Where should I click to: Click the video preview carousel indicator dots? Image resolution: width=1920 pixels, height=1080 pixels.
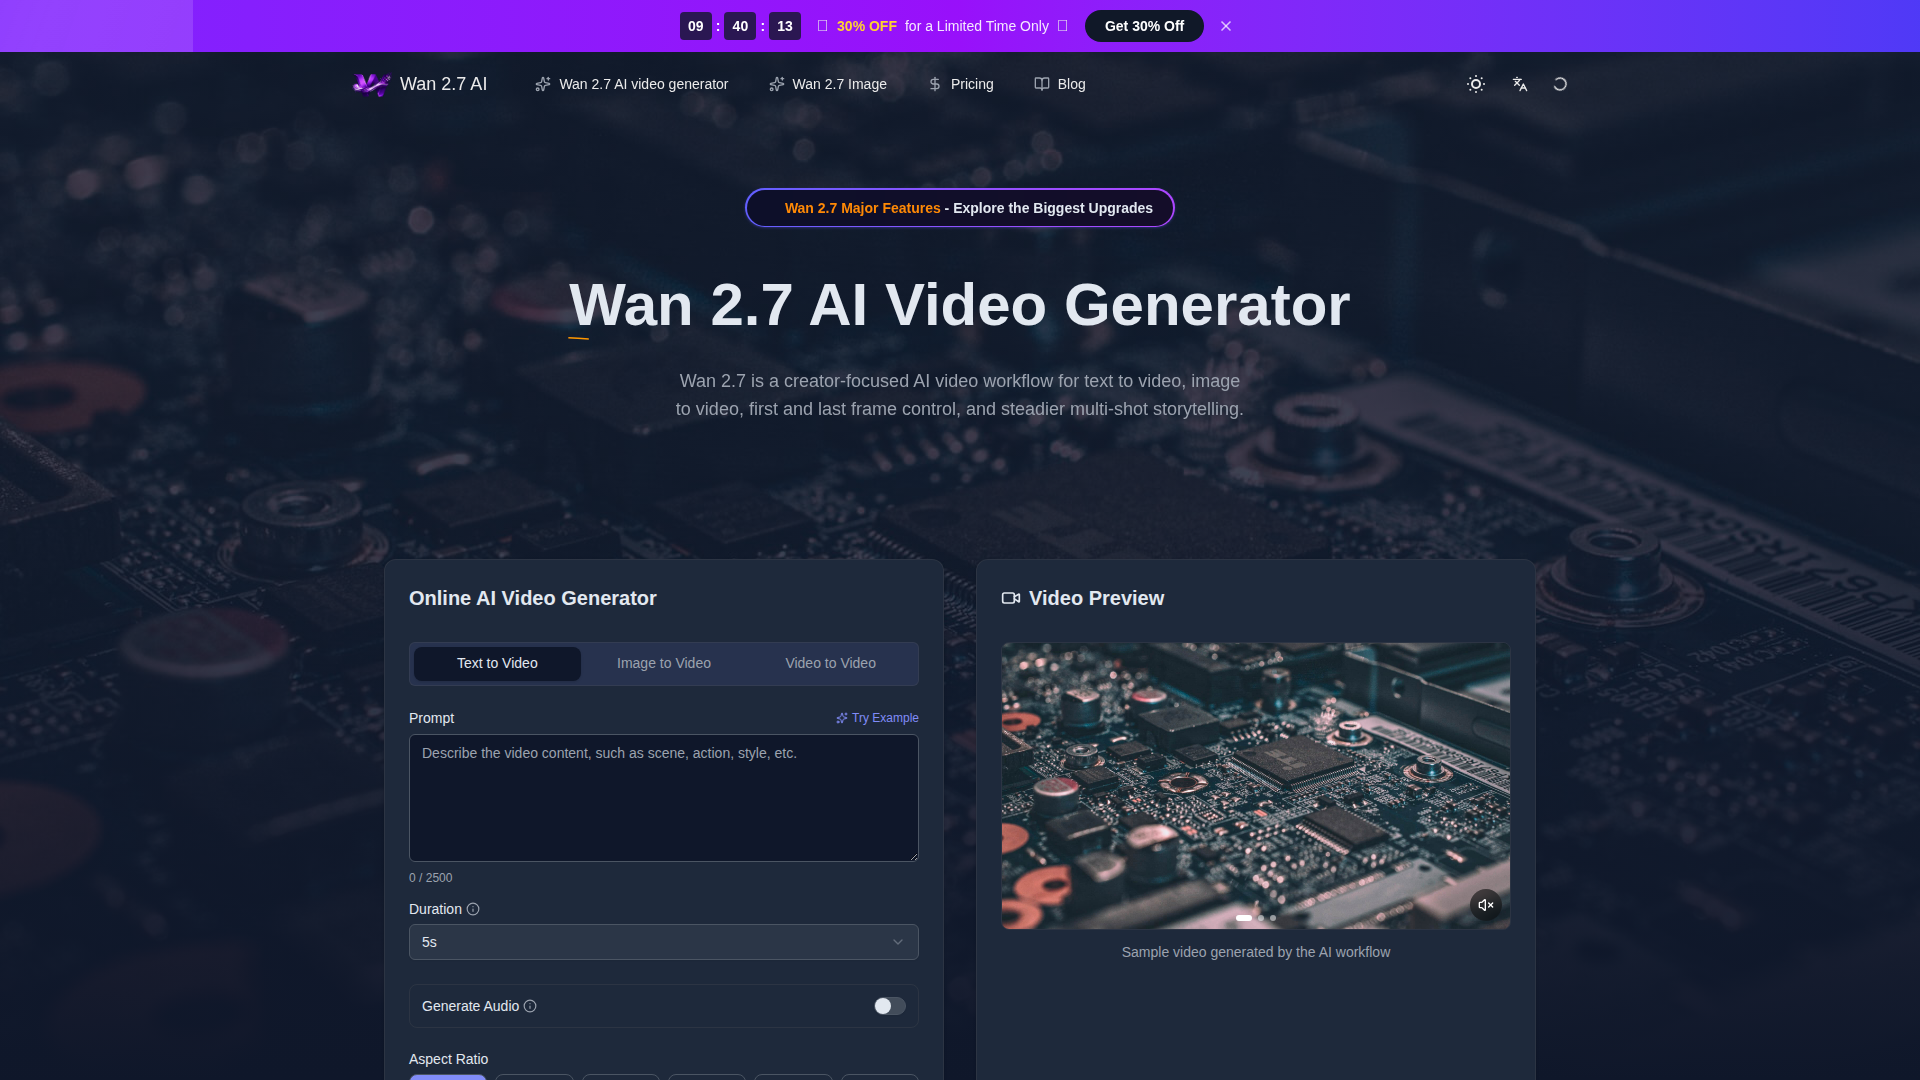tap(1257, 918)
